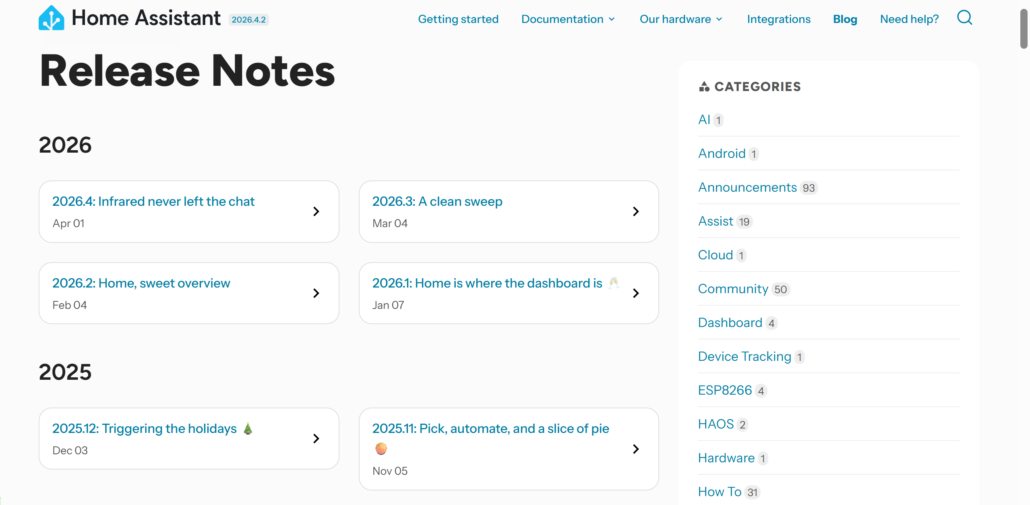The image size is (1030, 505).
Task: Click arrow icon on 2026.2 Home, sweet overview card
Action: tap(316, 293)
